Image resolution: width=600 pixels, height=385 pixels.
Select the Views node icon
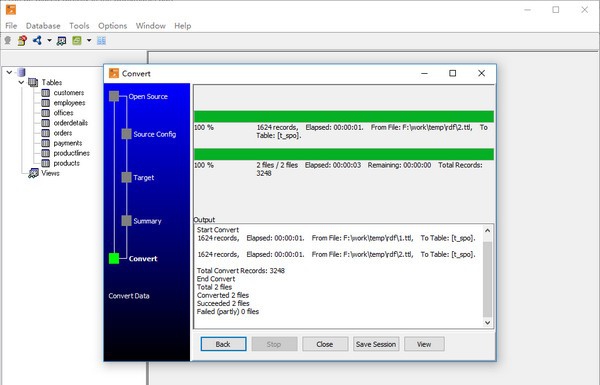[33, 173]
